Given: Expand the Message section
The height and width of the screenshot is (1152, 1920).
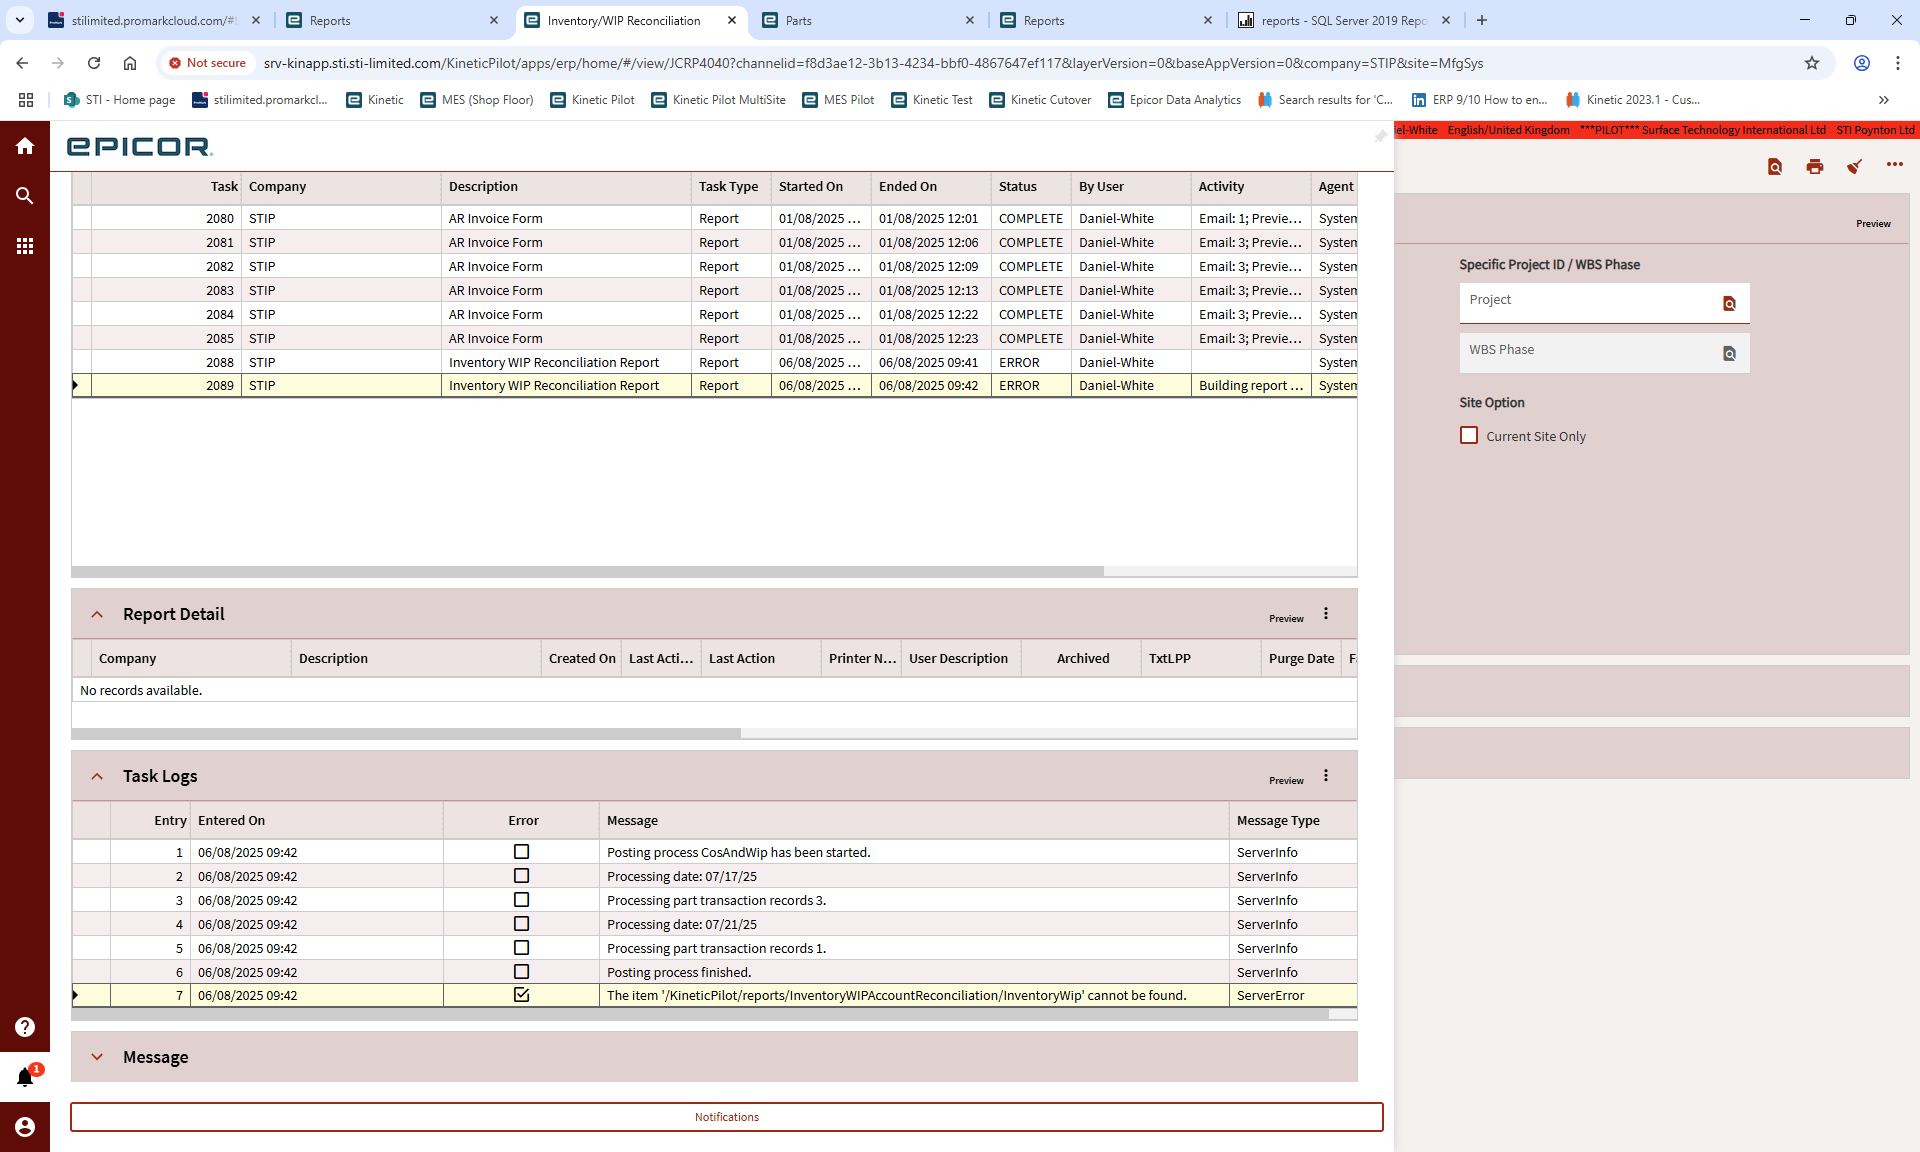Looking at the screenshot, I should pos(97,1057).
